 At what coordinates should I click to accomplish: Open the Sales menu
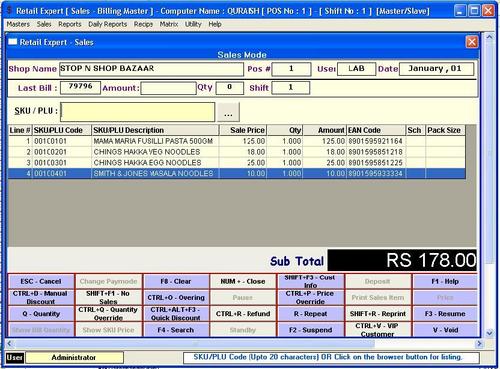pyautogui.click(x=44, y=24)
